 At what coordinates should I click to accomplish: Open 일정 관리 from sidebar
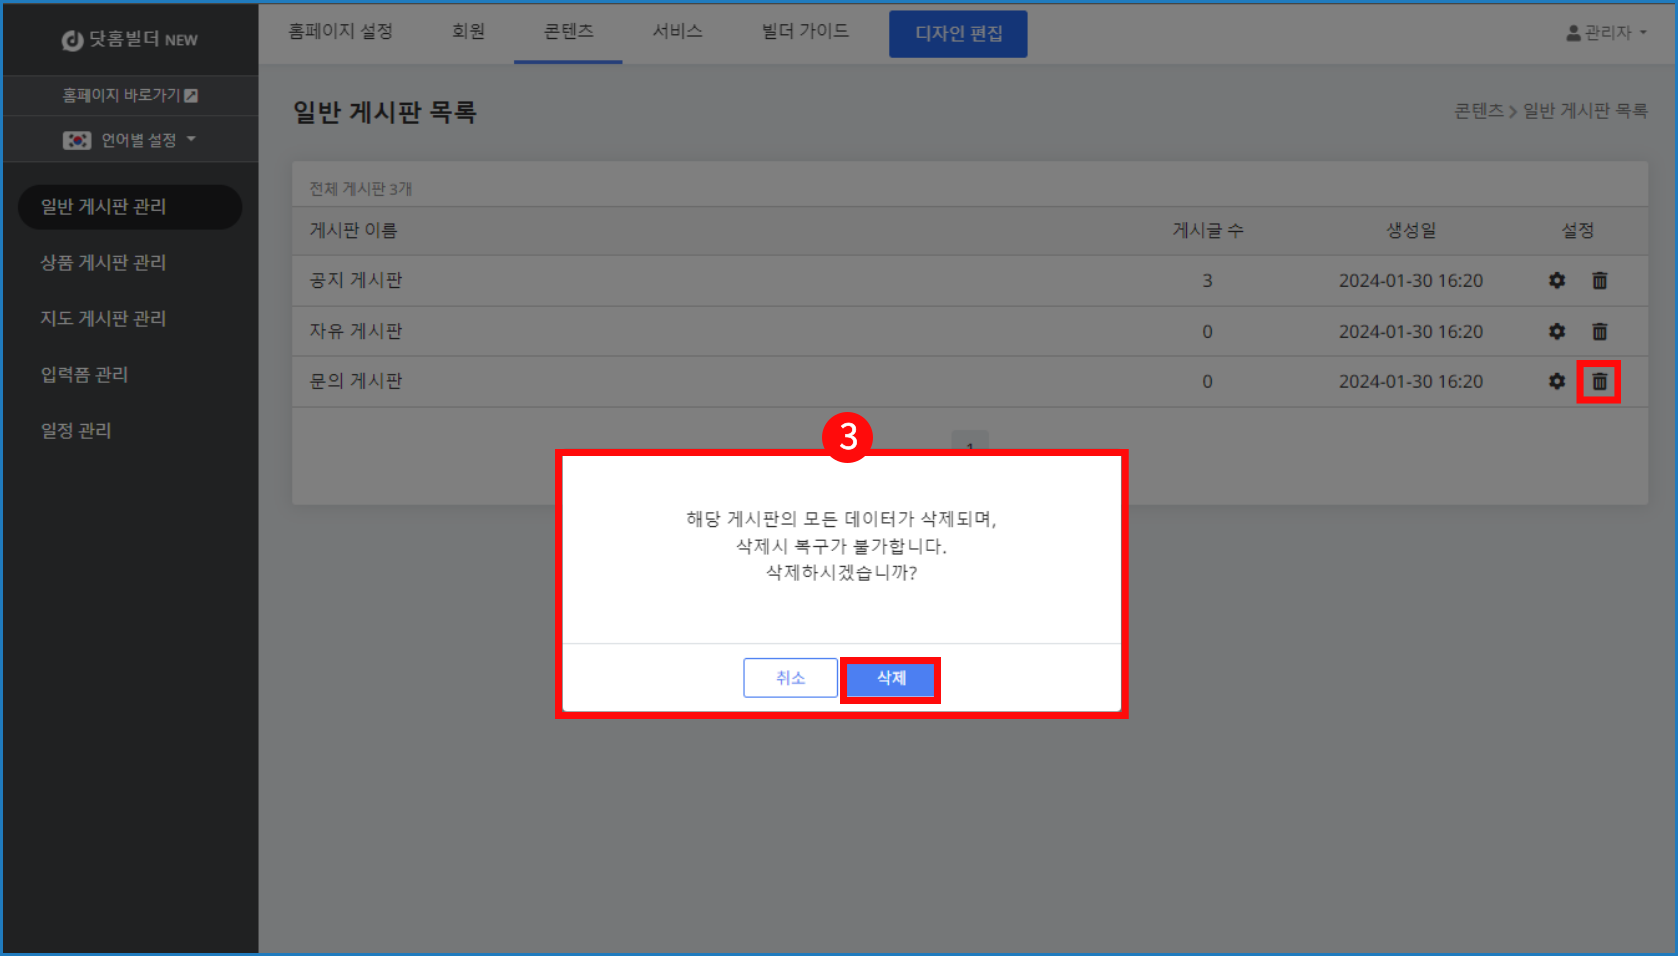coord(76,431)
